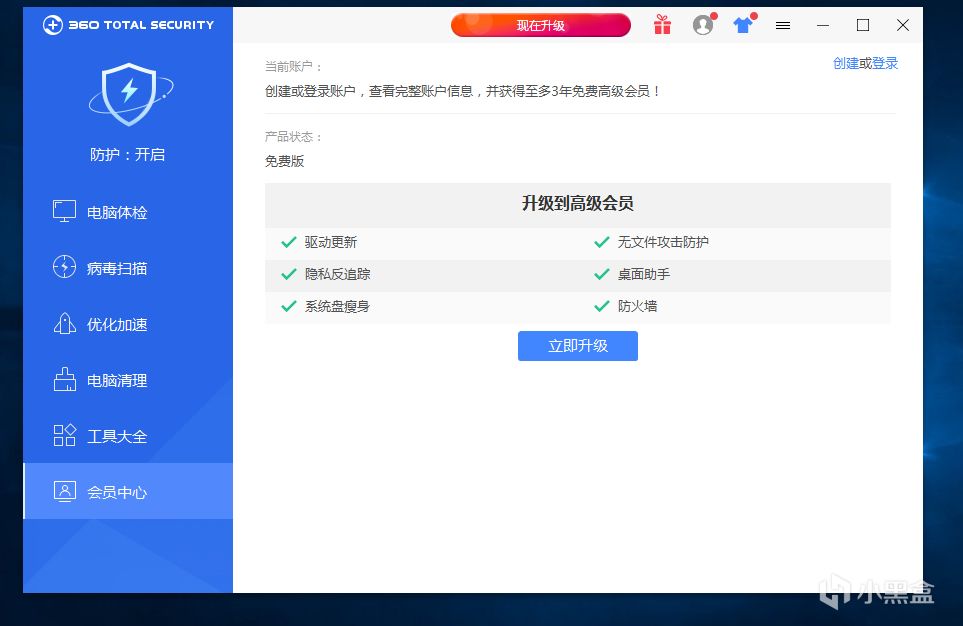Click the 登录 link
The height and width of the screenshot is (626, 963).
(885, 63)
